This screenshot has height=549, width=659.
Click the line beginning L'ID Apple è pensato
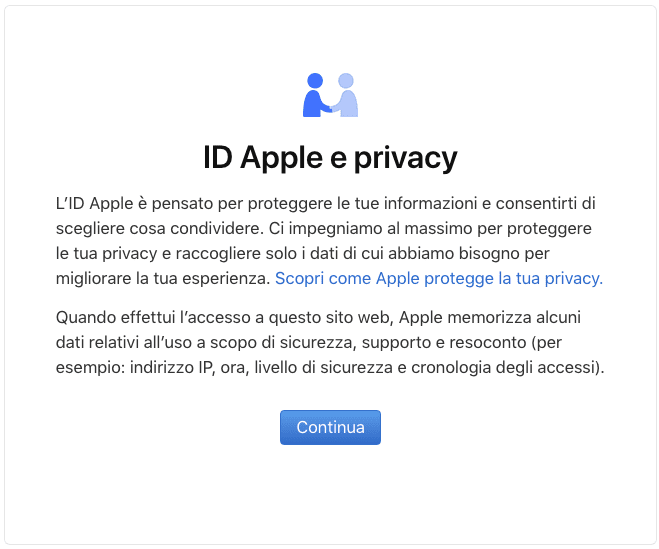click(326, 203)
